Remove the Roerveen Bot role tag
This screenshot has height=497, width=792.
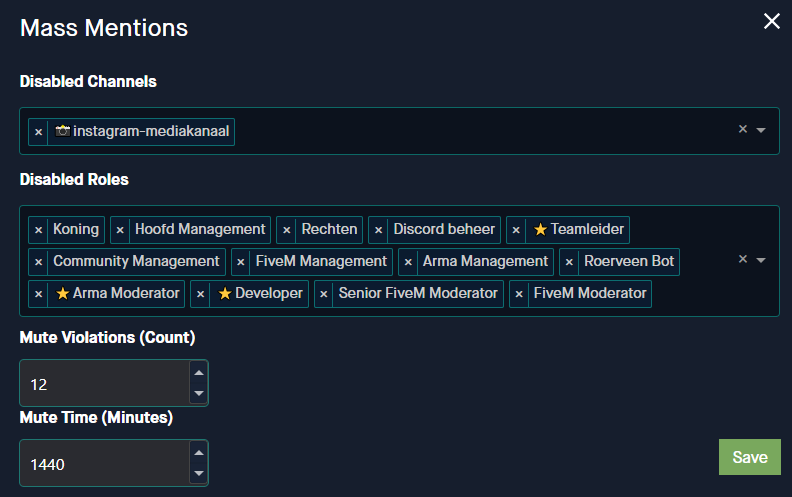click(569, 262)
